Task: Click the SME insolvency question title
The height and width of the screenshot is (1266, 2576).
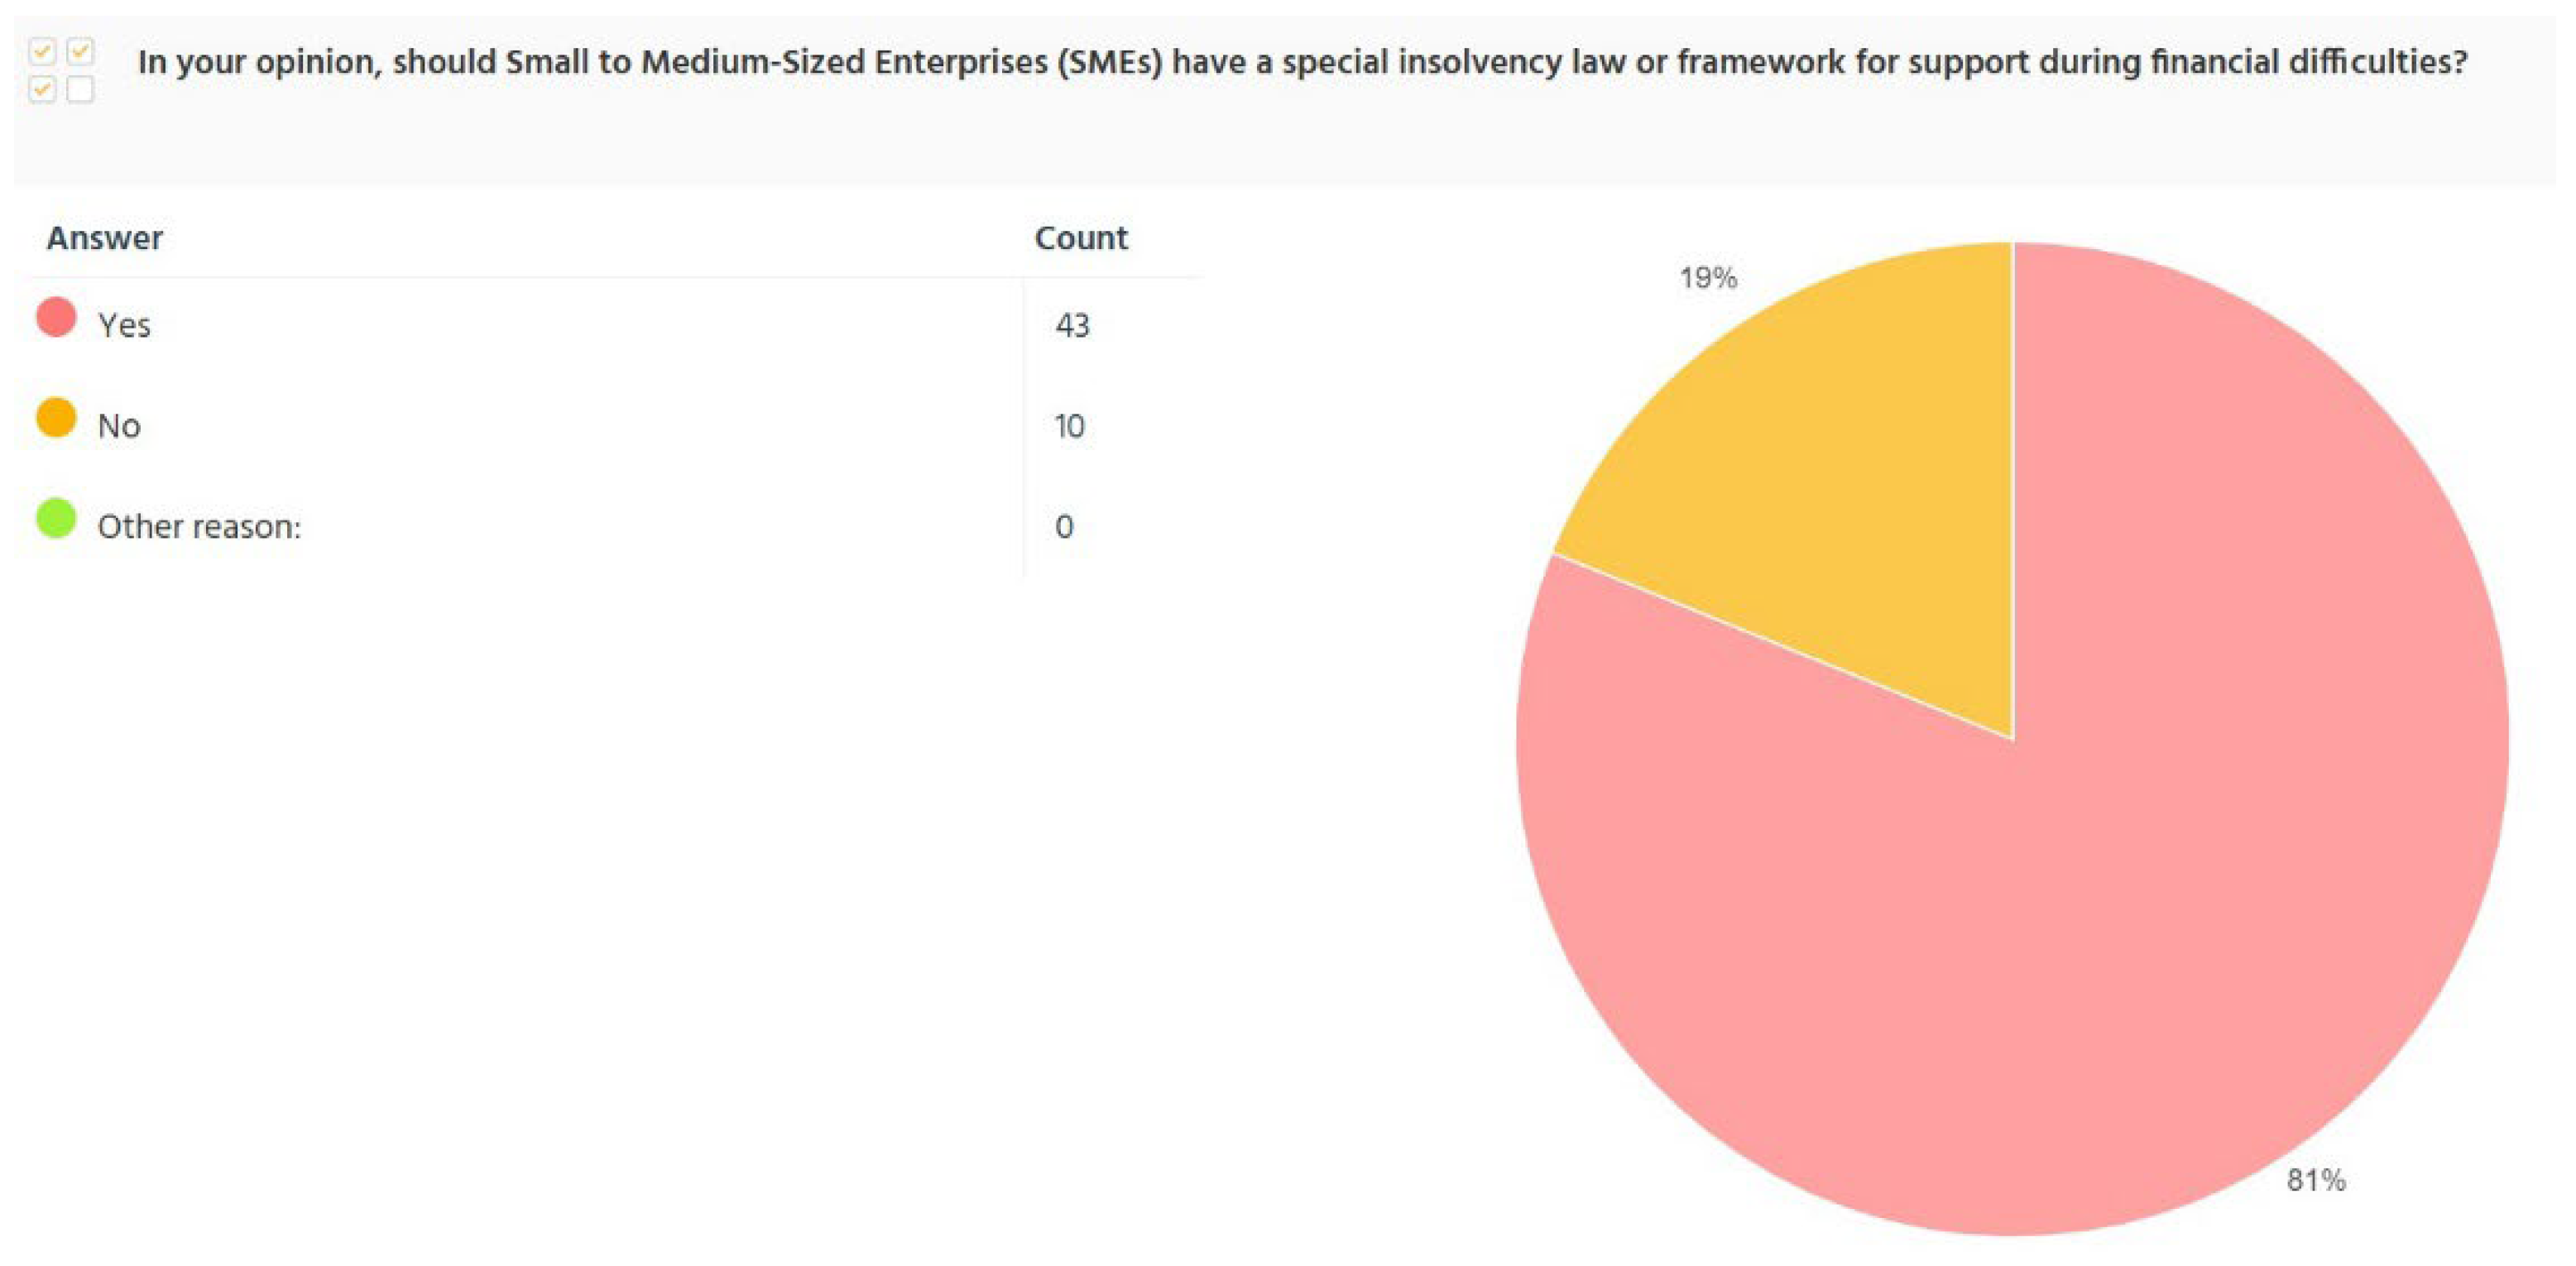Action: click(1302, 62)
